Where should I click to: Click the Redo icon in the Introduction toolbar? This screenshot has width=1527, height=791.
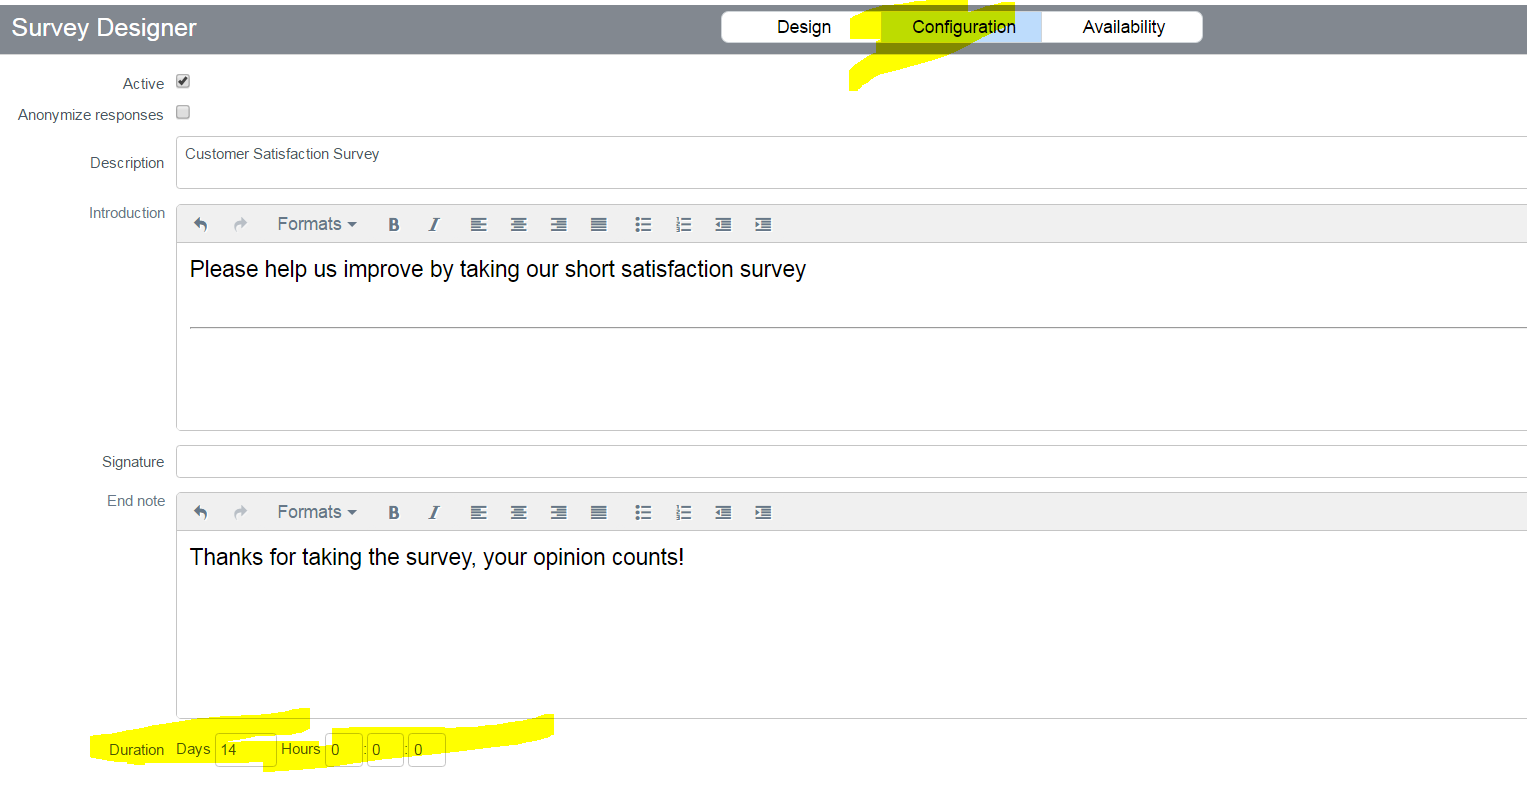pos(240,224)
